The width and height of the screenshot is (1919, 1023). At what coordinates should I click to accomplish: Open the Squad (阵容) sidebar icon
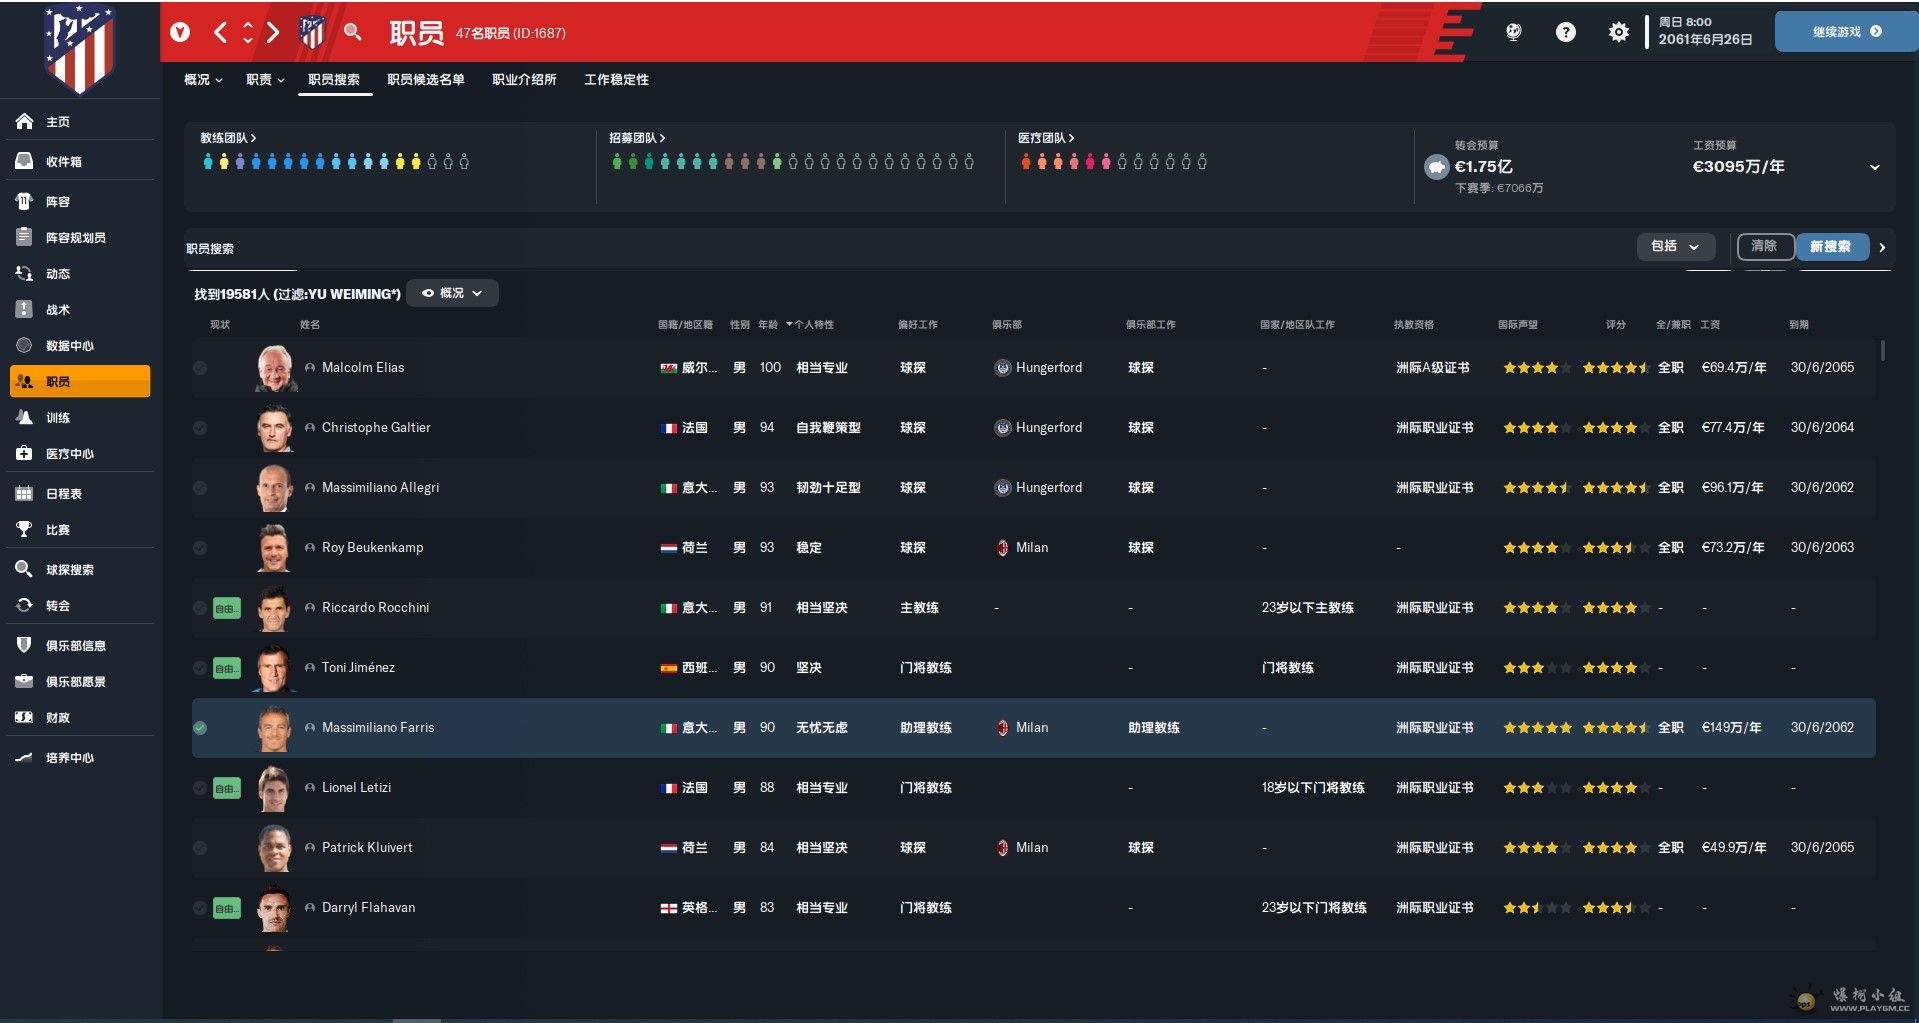(x=24, y=201)
